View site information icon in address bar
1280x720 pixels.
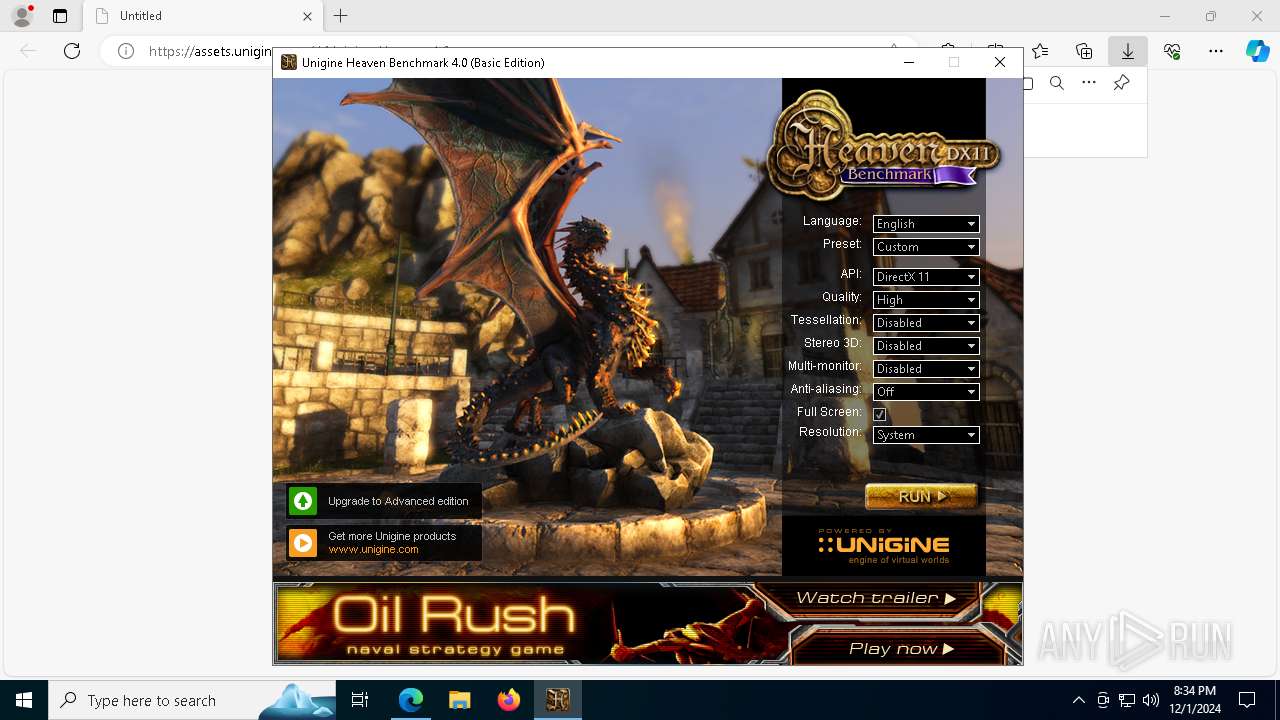[126, 51]
